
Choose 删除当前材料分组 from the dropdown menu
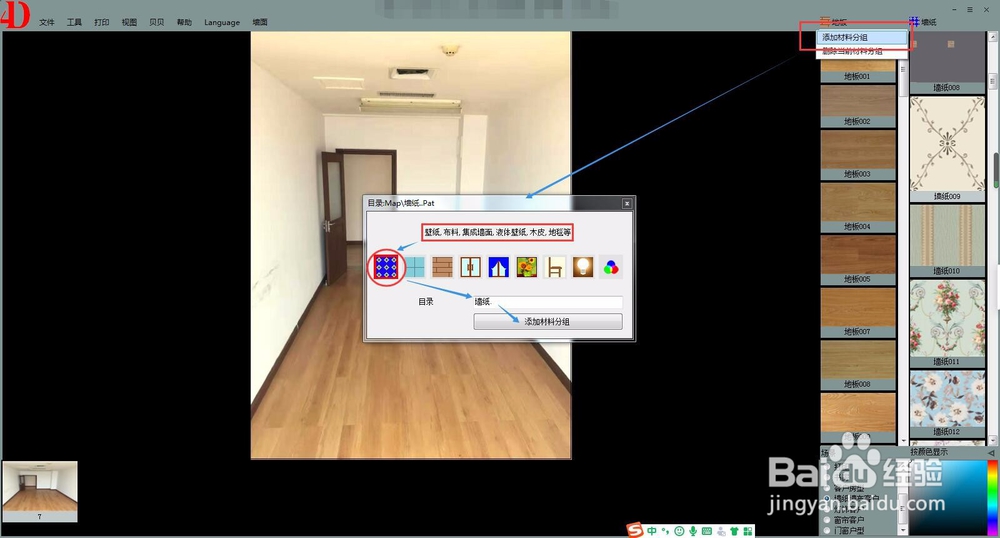(862, 52)
